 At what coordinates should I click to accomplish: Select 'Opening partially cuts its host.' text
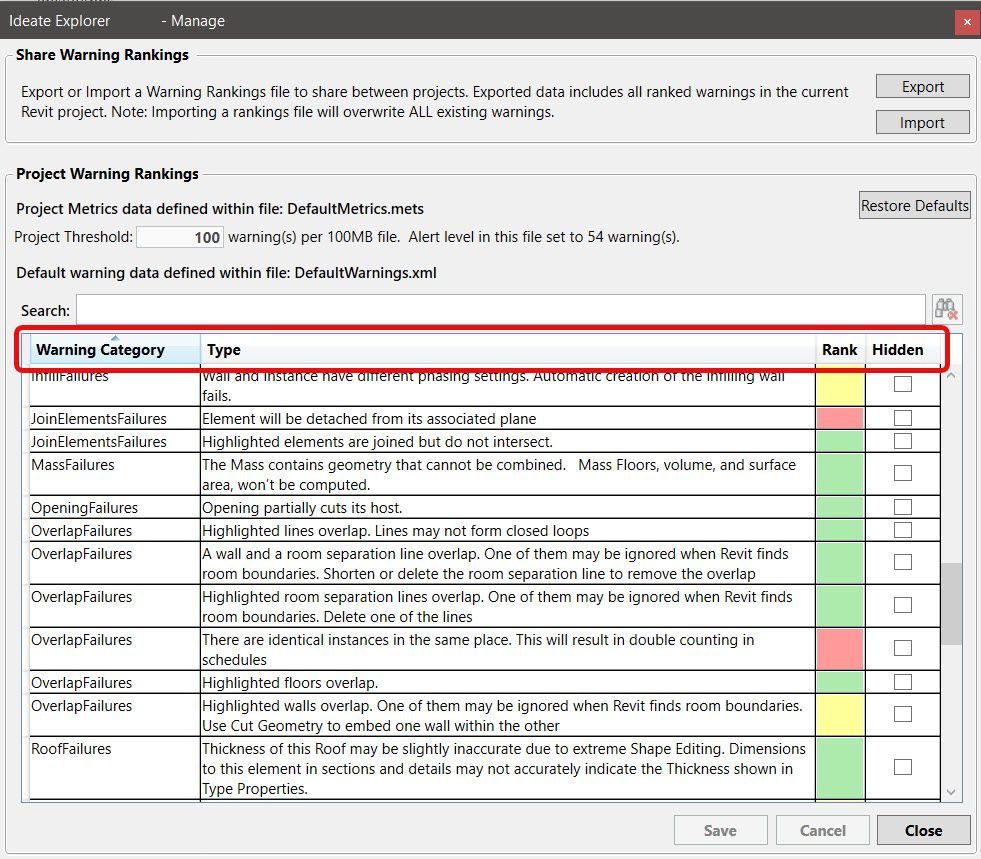[302, 507]
